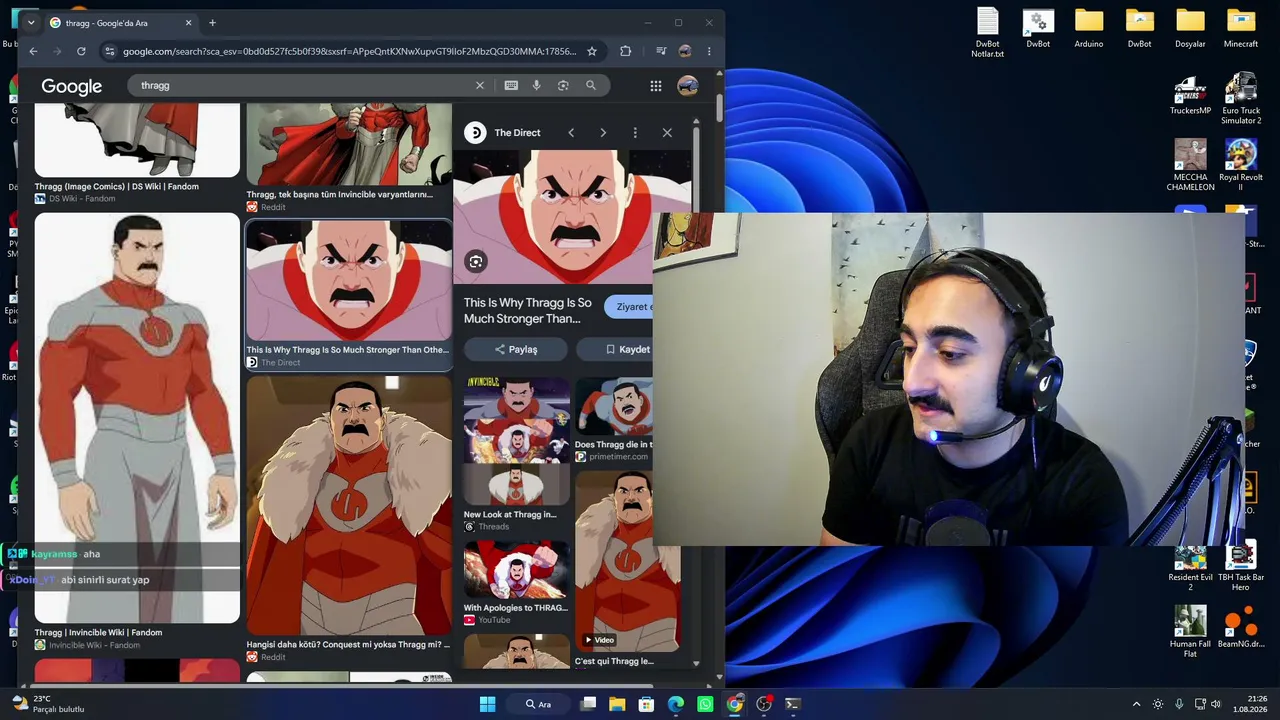The height and width of the screenshot is (720, 1280).
Task: Open OBS Studio from the taskbar
Action: coord(764,704)
